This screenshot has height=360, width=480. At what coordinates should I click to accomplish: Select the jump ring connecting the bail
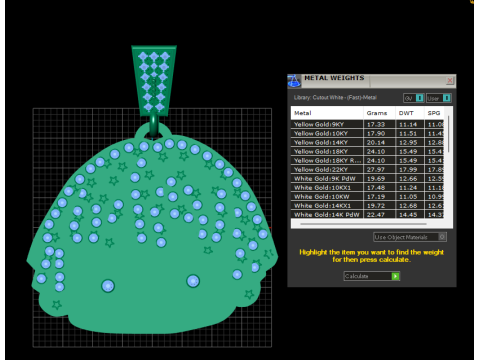[x=153, y=125]
